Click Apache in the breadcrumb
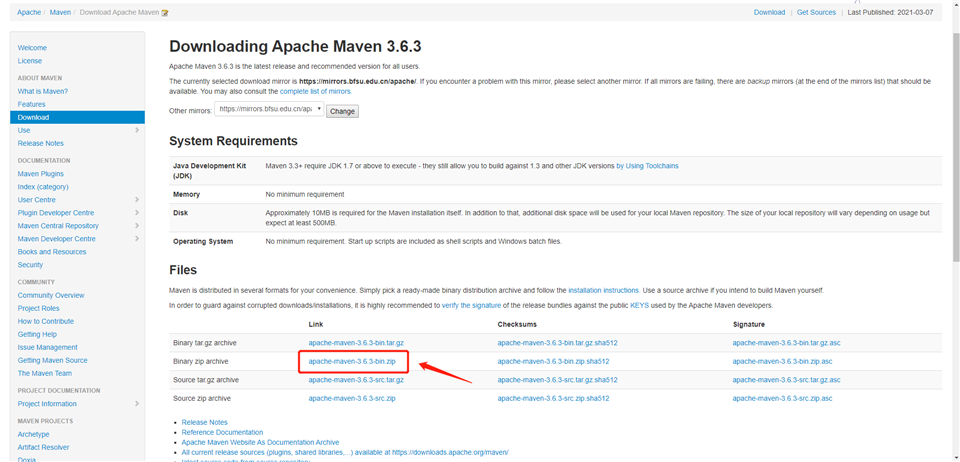The height and width of the screenshot is (462, 960). click(29, 12)
